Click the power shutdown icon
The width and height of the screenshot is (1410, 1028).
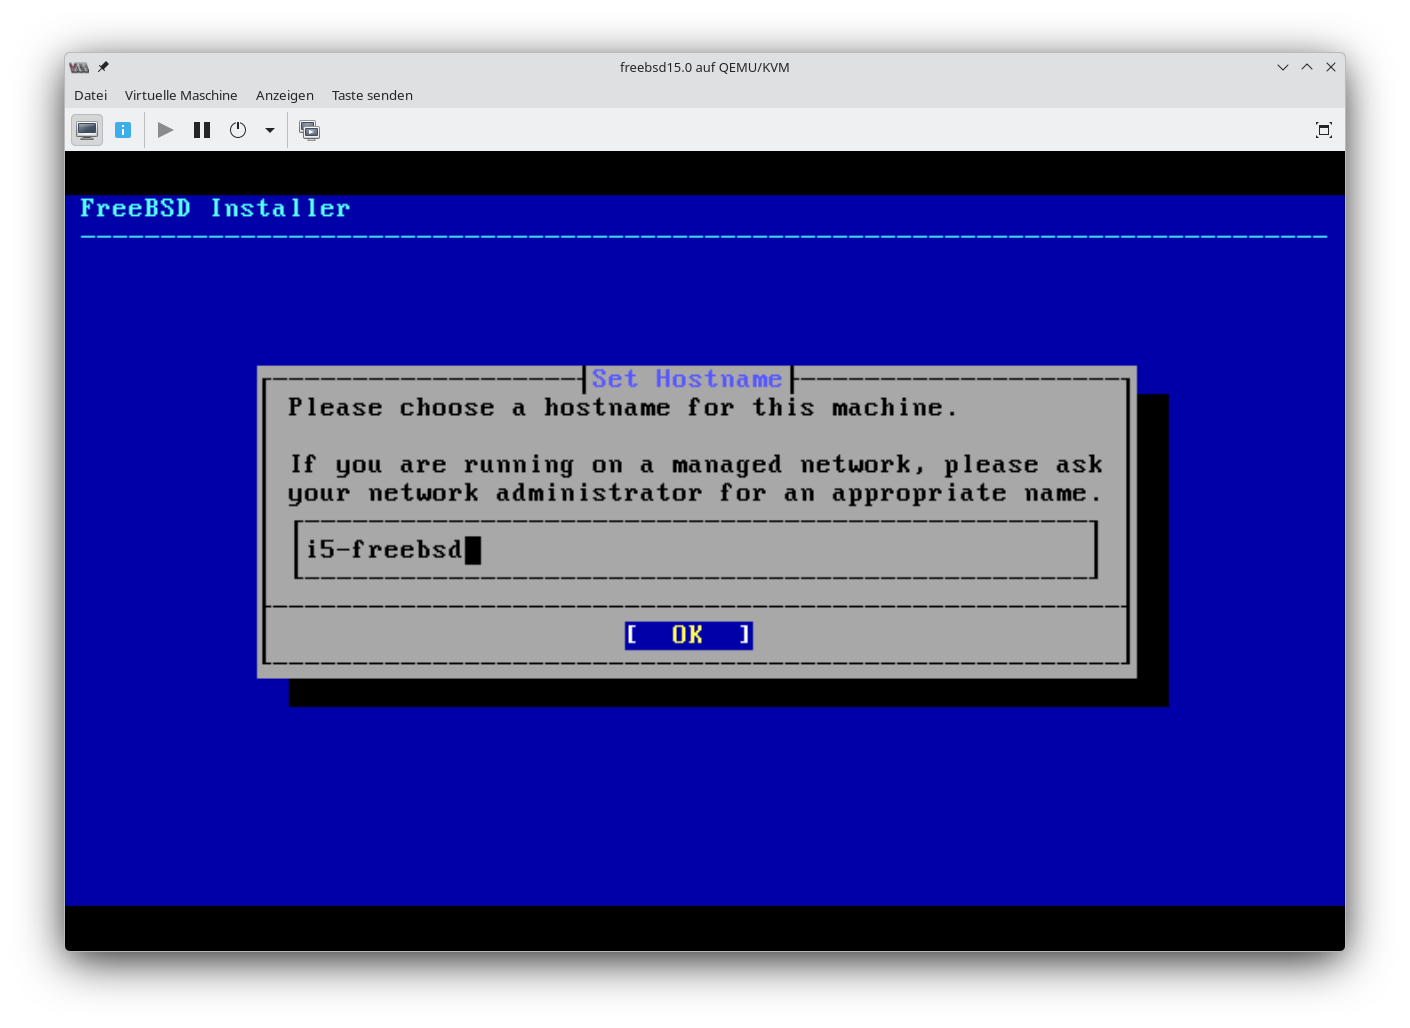pos(238,130)
